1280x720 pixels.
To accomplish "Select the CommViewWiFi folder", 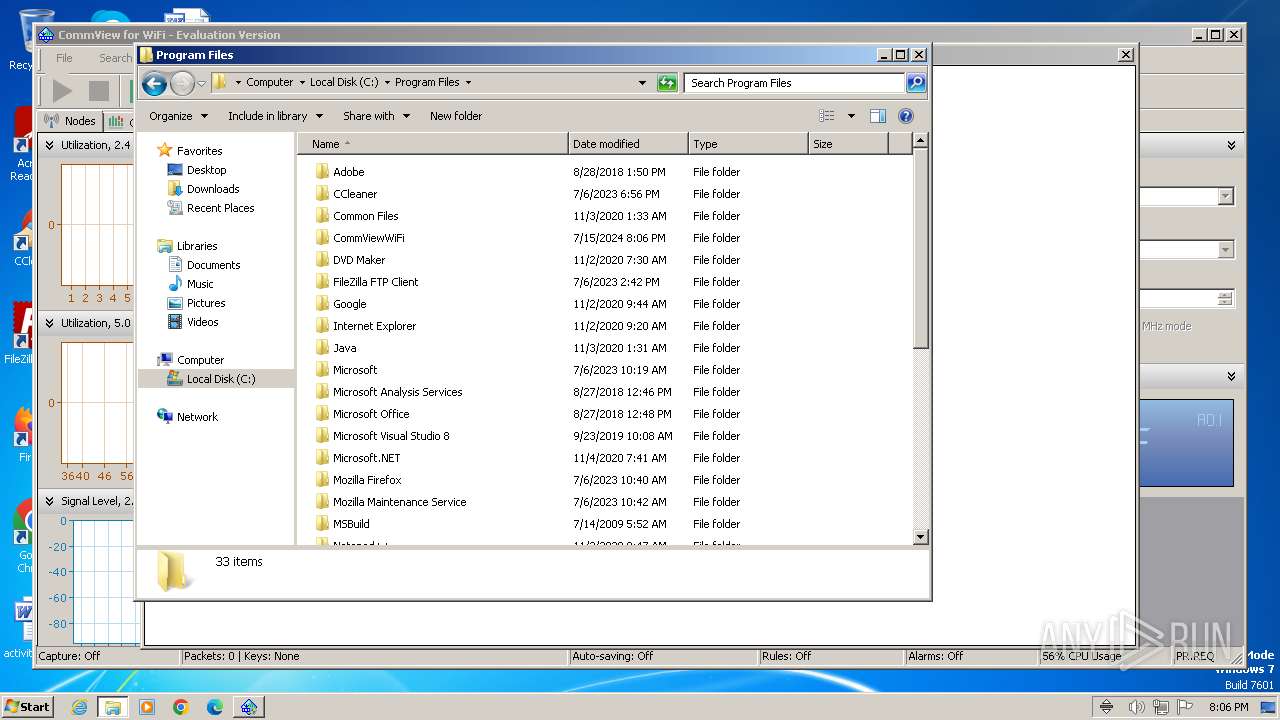I will (368, 238).
